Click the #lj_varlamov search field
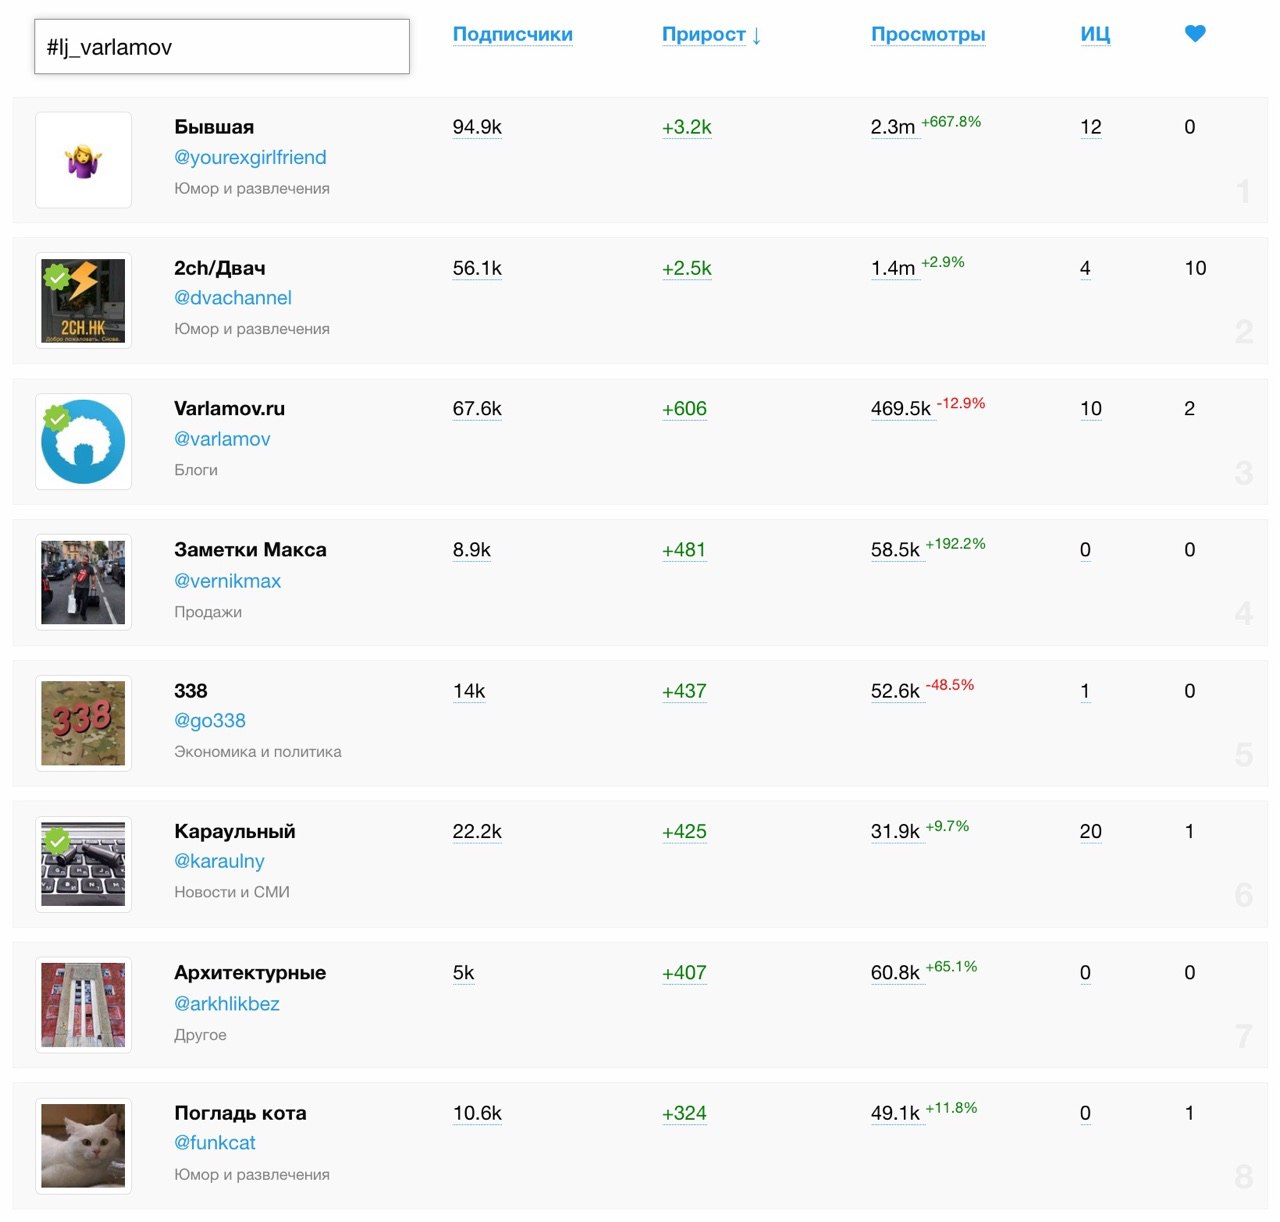1280x1222 pixels. tap(222, 47)
